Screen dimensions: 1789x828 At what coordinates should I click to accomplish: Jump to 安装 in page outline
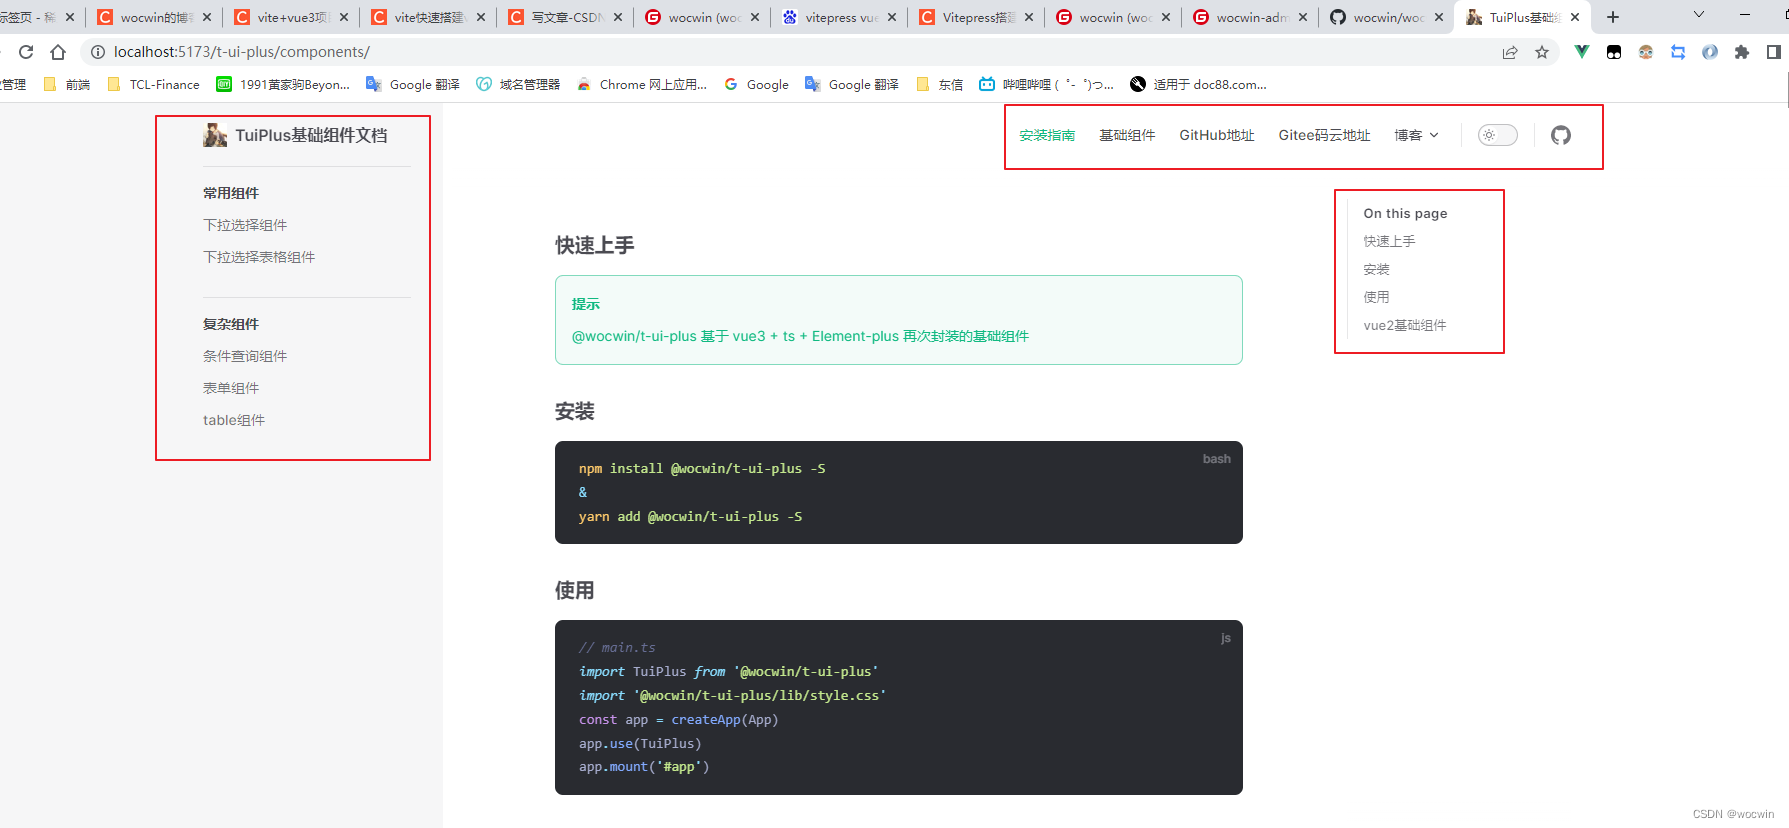pyautogui.click(x=1376, y=269)
